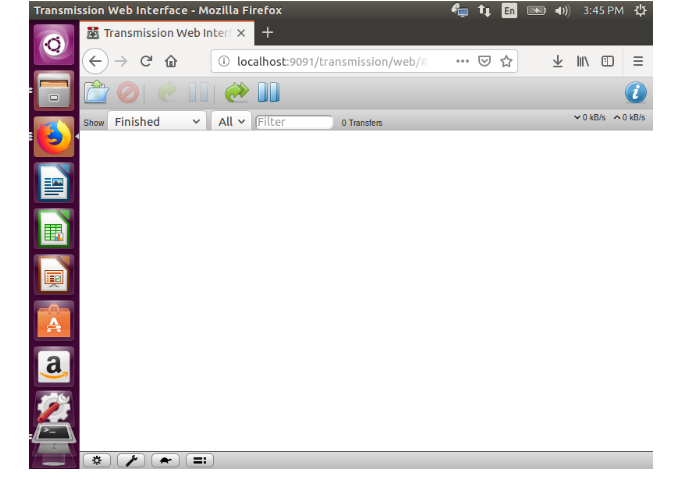Screen dimensions: 673x492
Task: Click the 0 Transfers count text
Action: [362, 123]
